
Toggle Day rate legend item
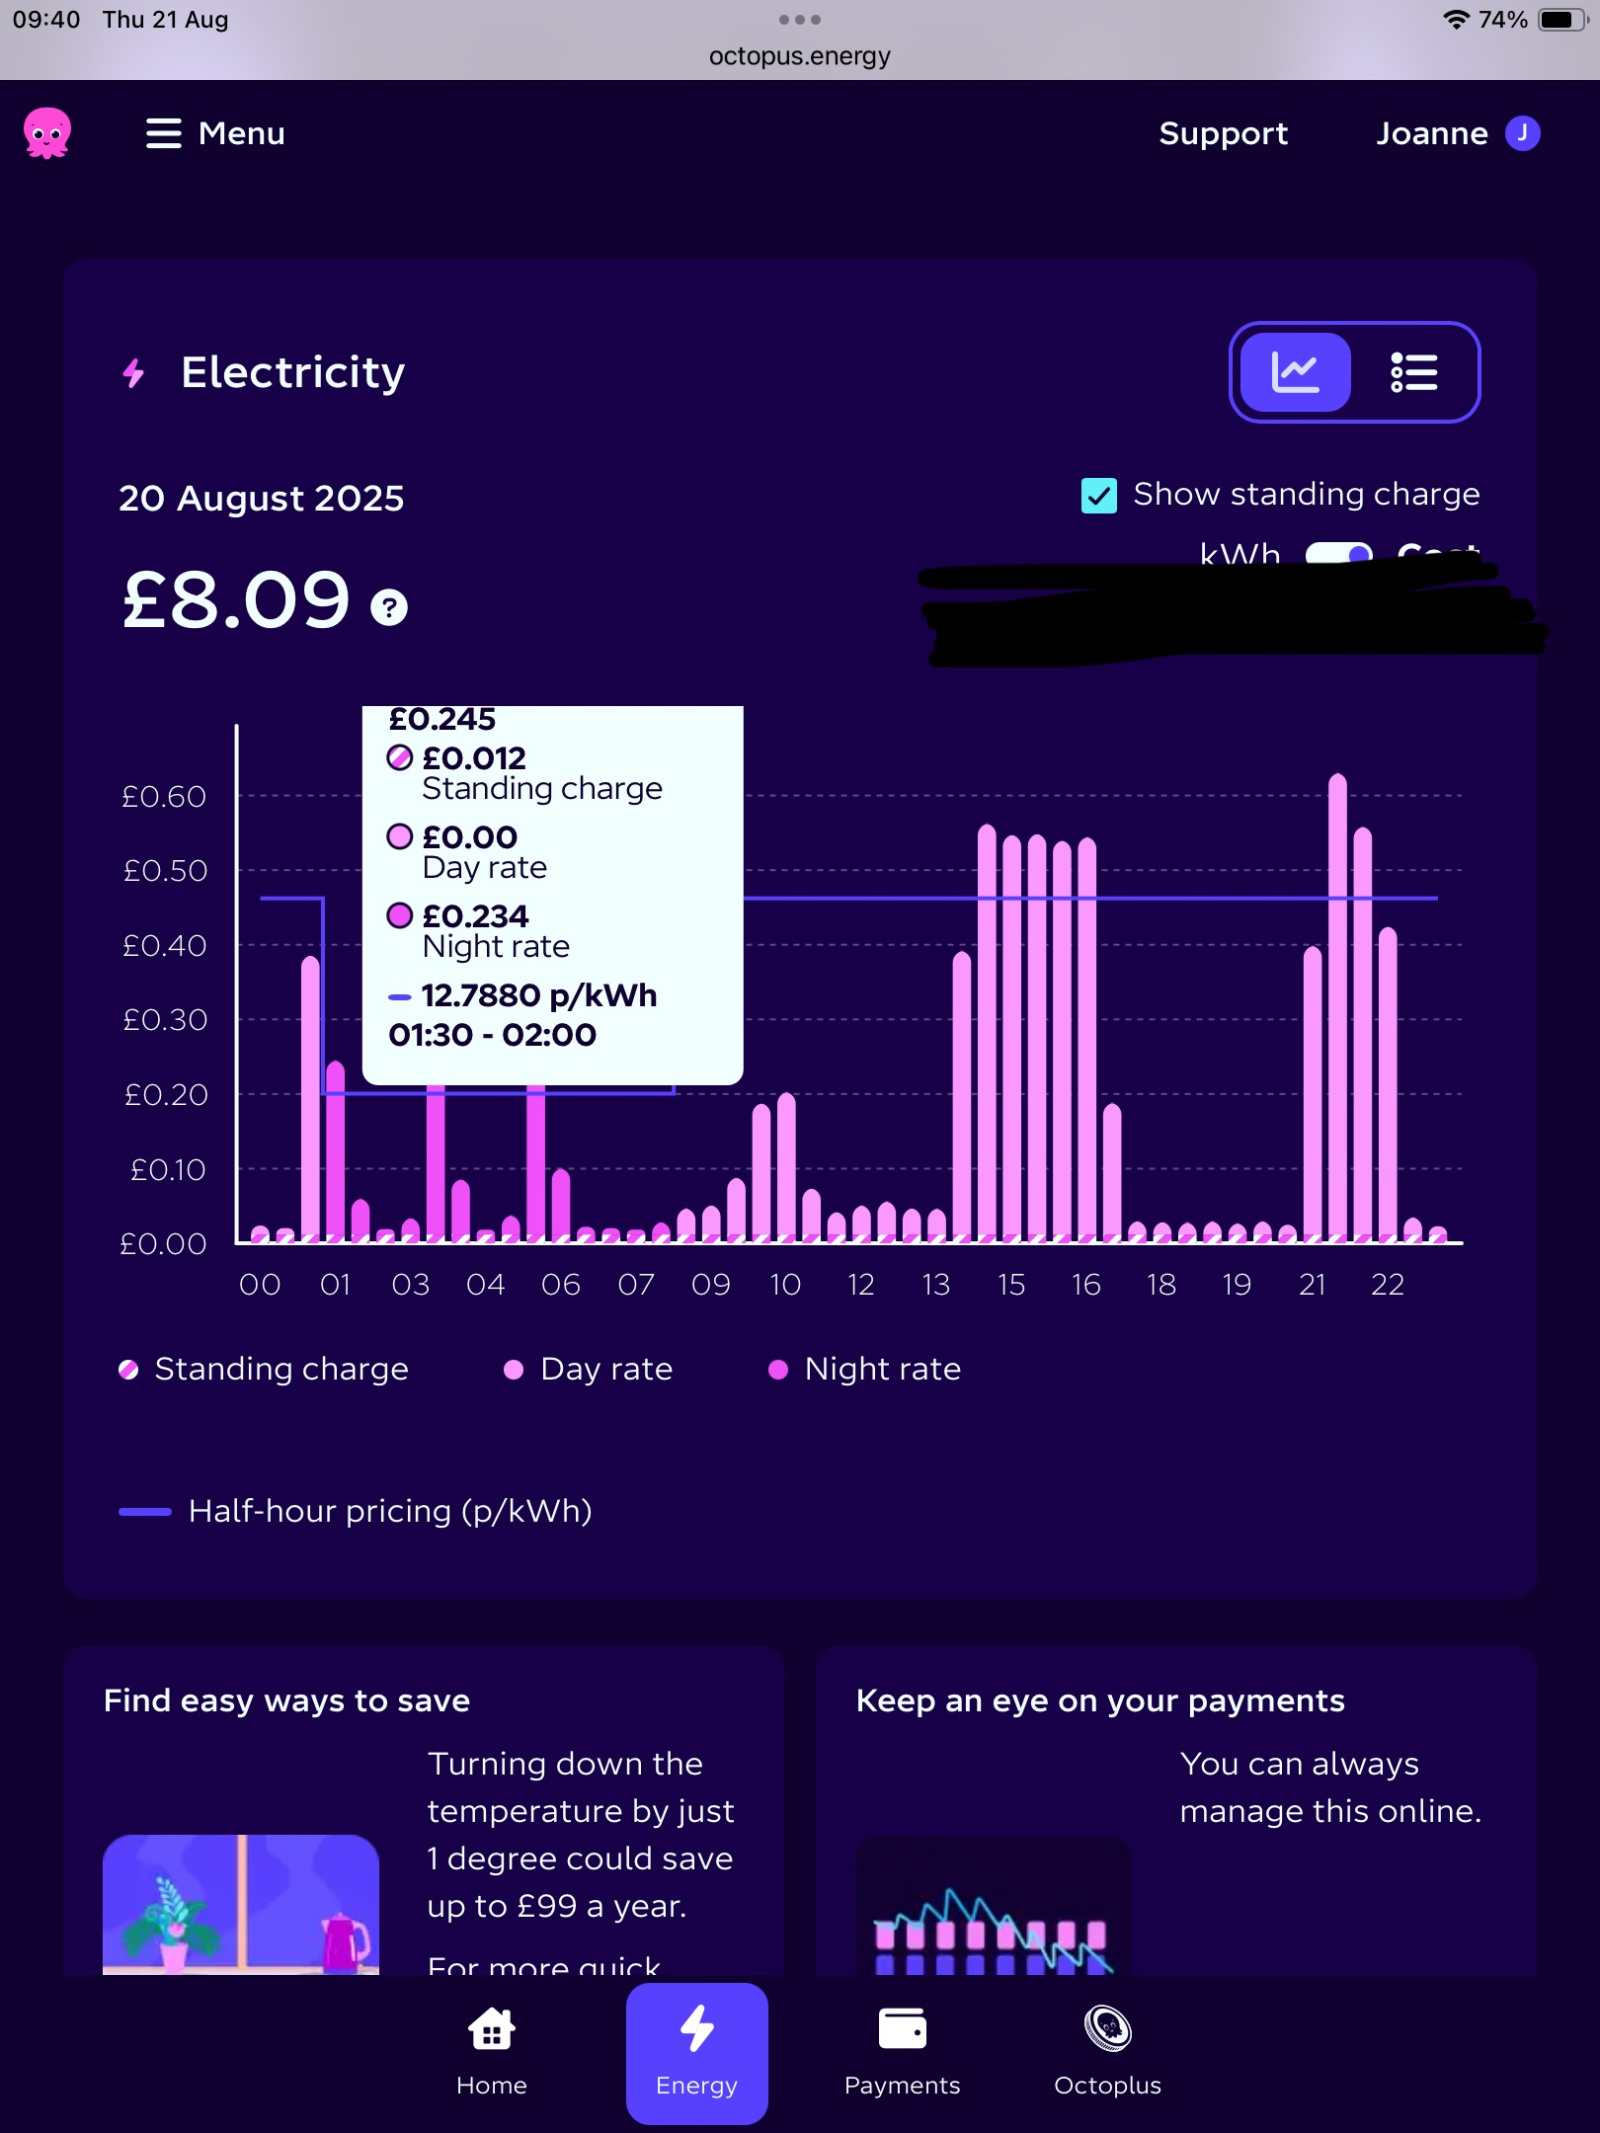[588, 1369]
